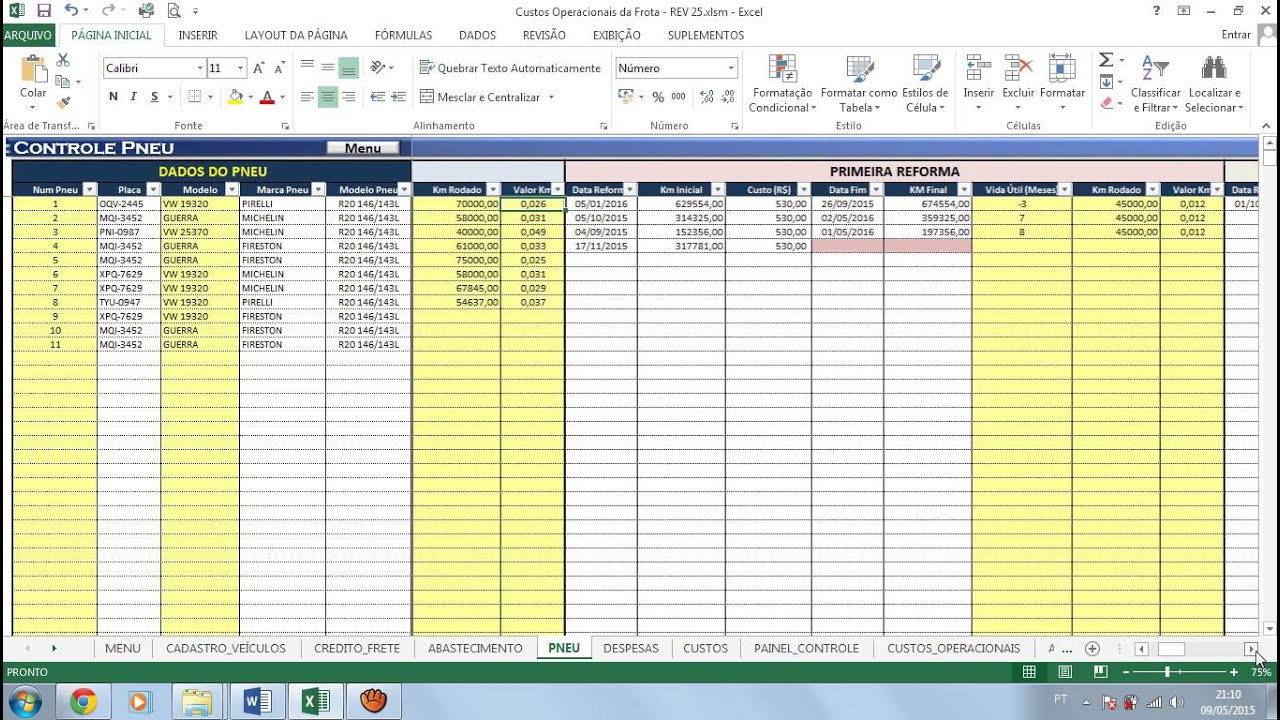
Task: Click the Cut scissors icon
Action: 63,61
